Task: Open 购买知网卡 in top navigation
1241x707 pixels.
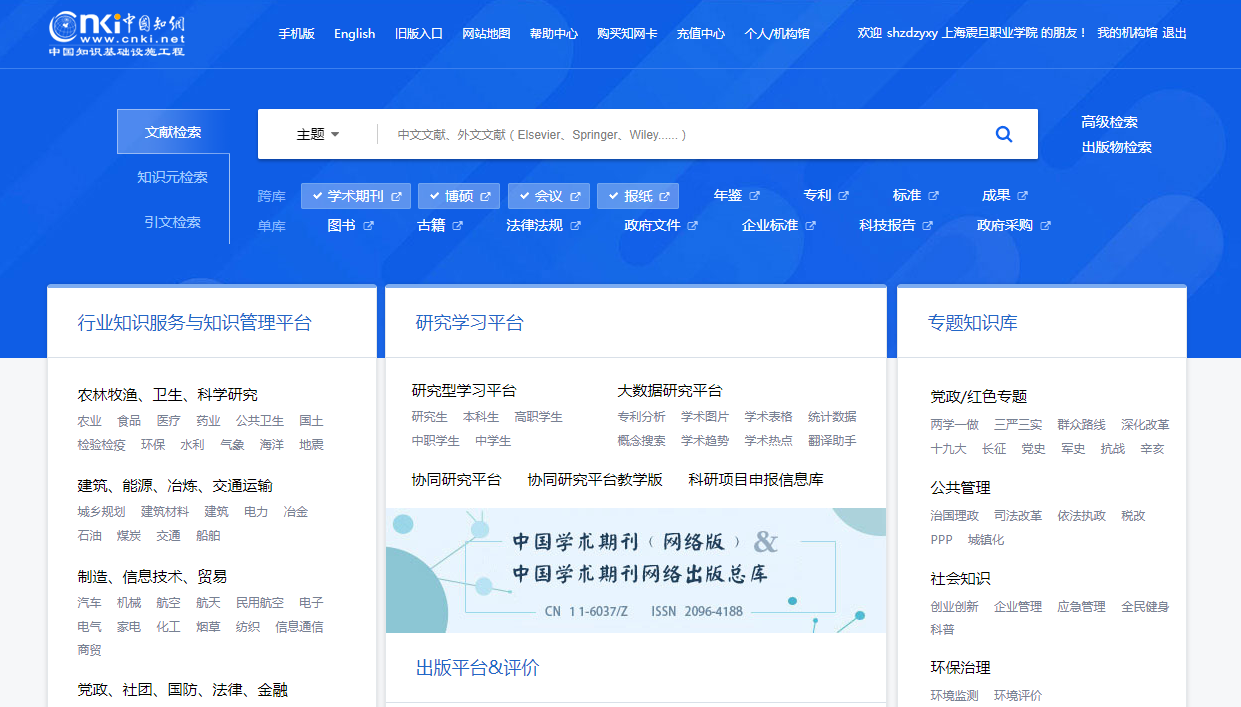Action: [627, 33]
